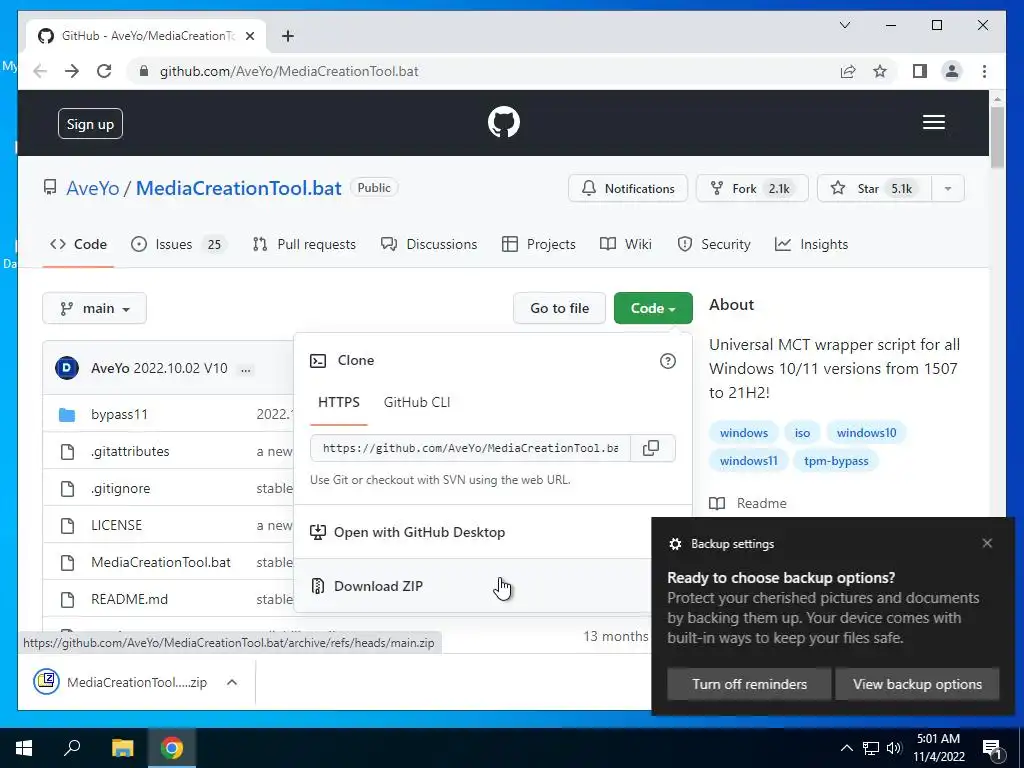
Task: Open Chrome tab search chevron
Action: point(844,25)
